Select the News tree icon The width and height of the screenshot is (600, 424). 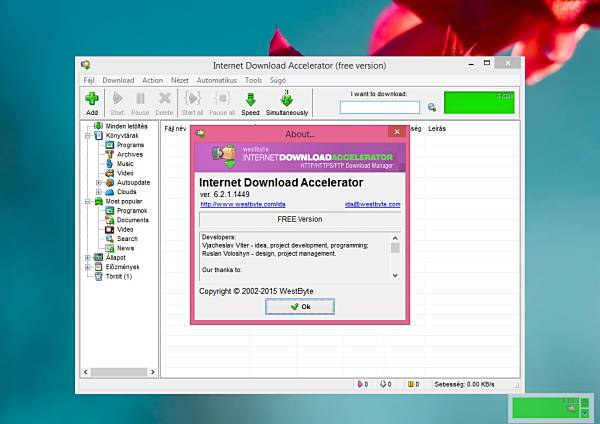tap(110, 248)
